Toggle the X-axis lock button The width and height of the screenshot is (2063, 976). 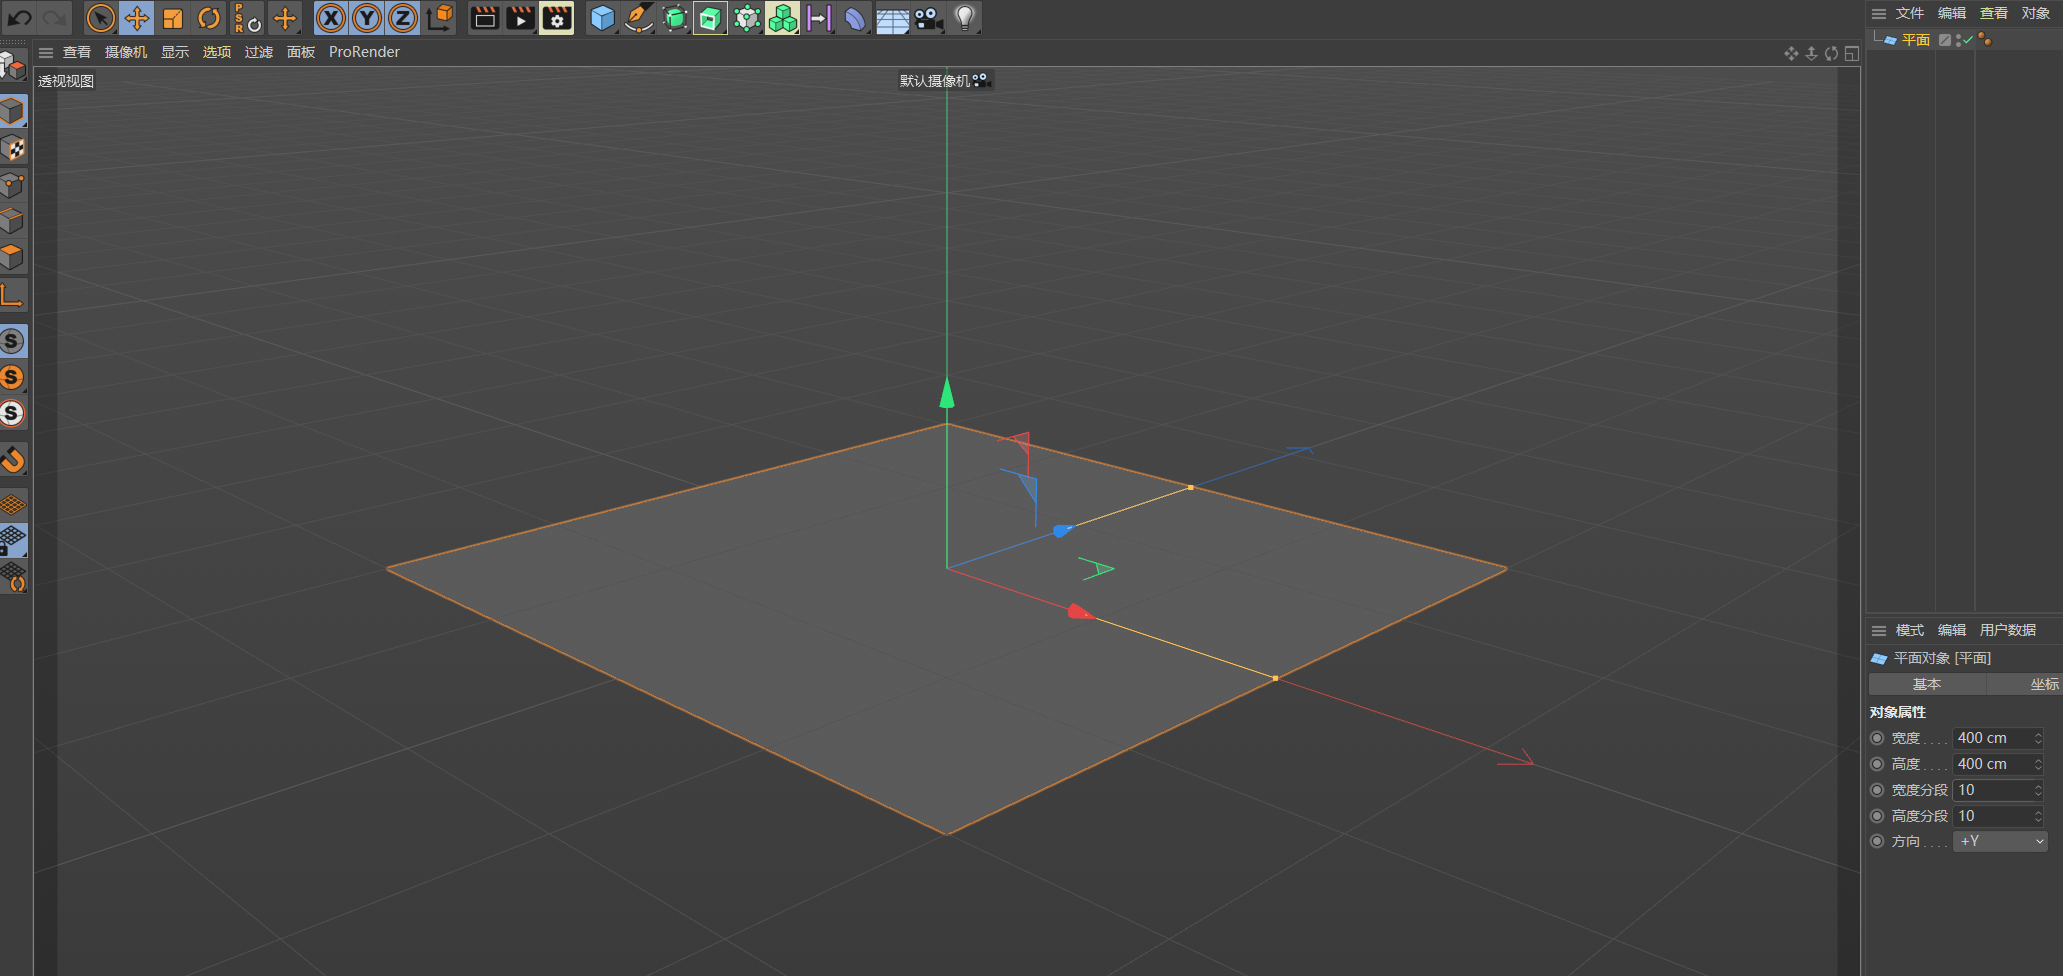[330, 18]
